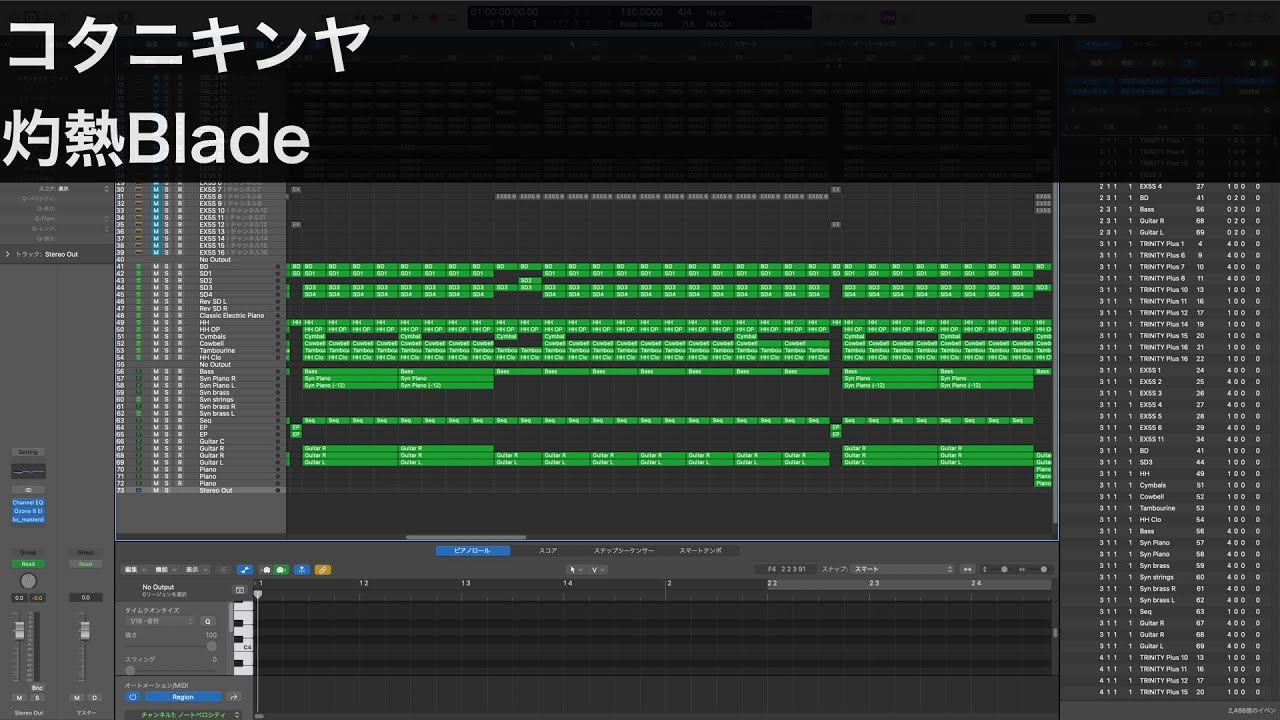Toggle the automation power icon

[x=132, y=697]
